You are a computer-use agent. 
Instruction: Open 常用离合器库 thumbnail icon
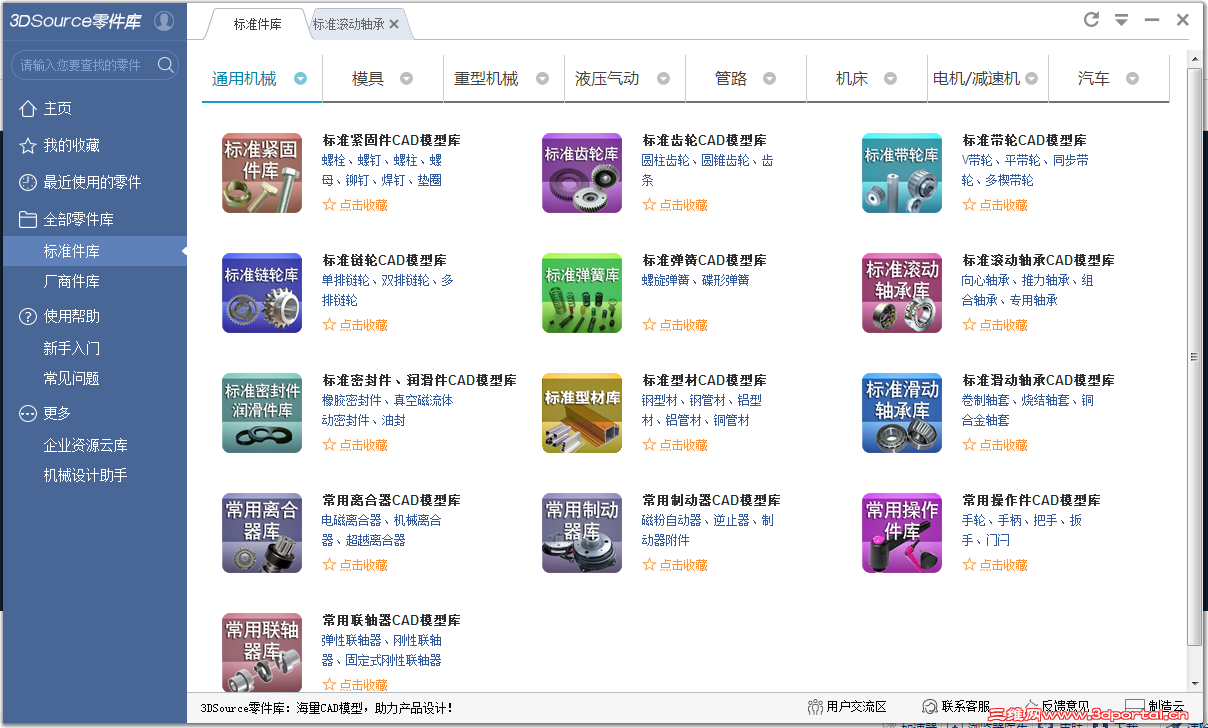click(x=262, y=533)
